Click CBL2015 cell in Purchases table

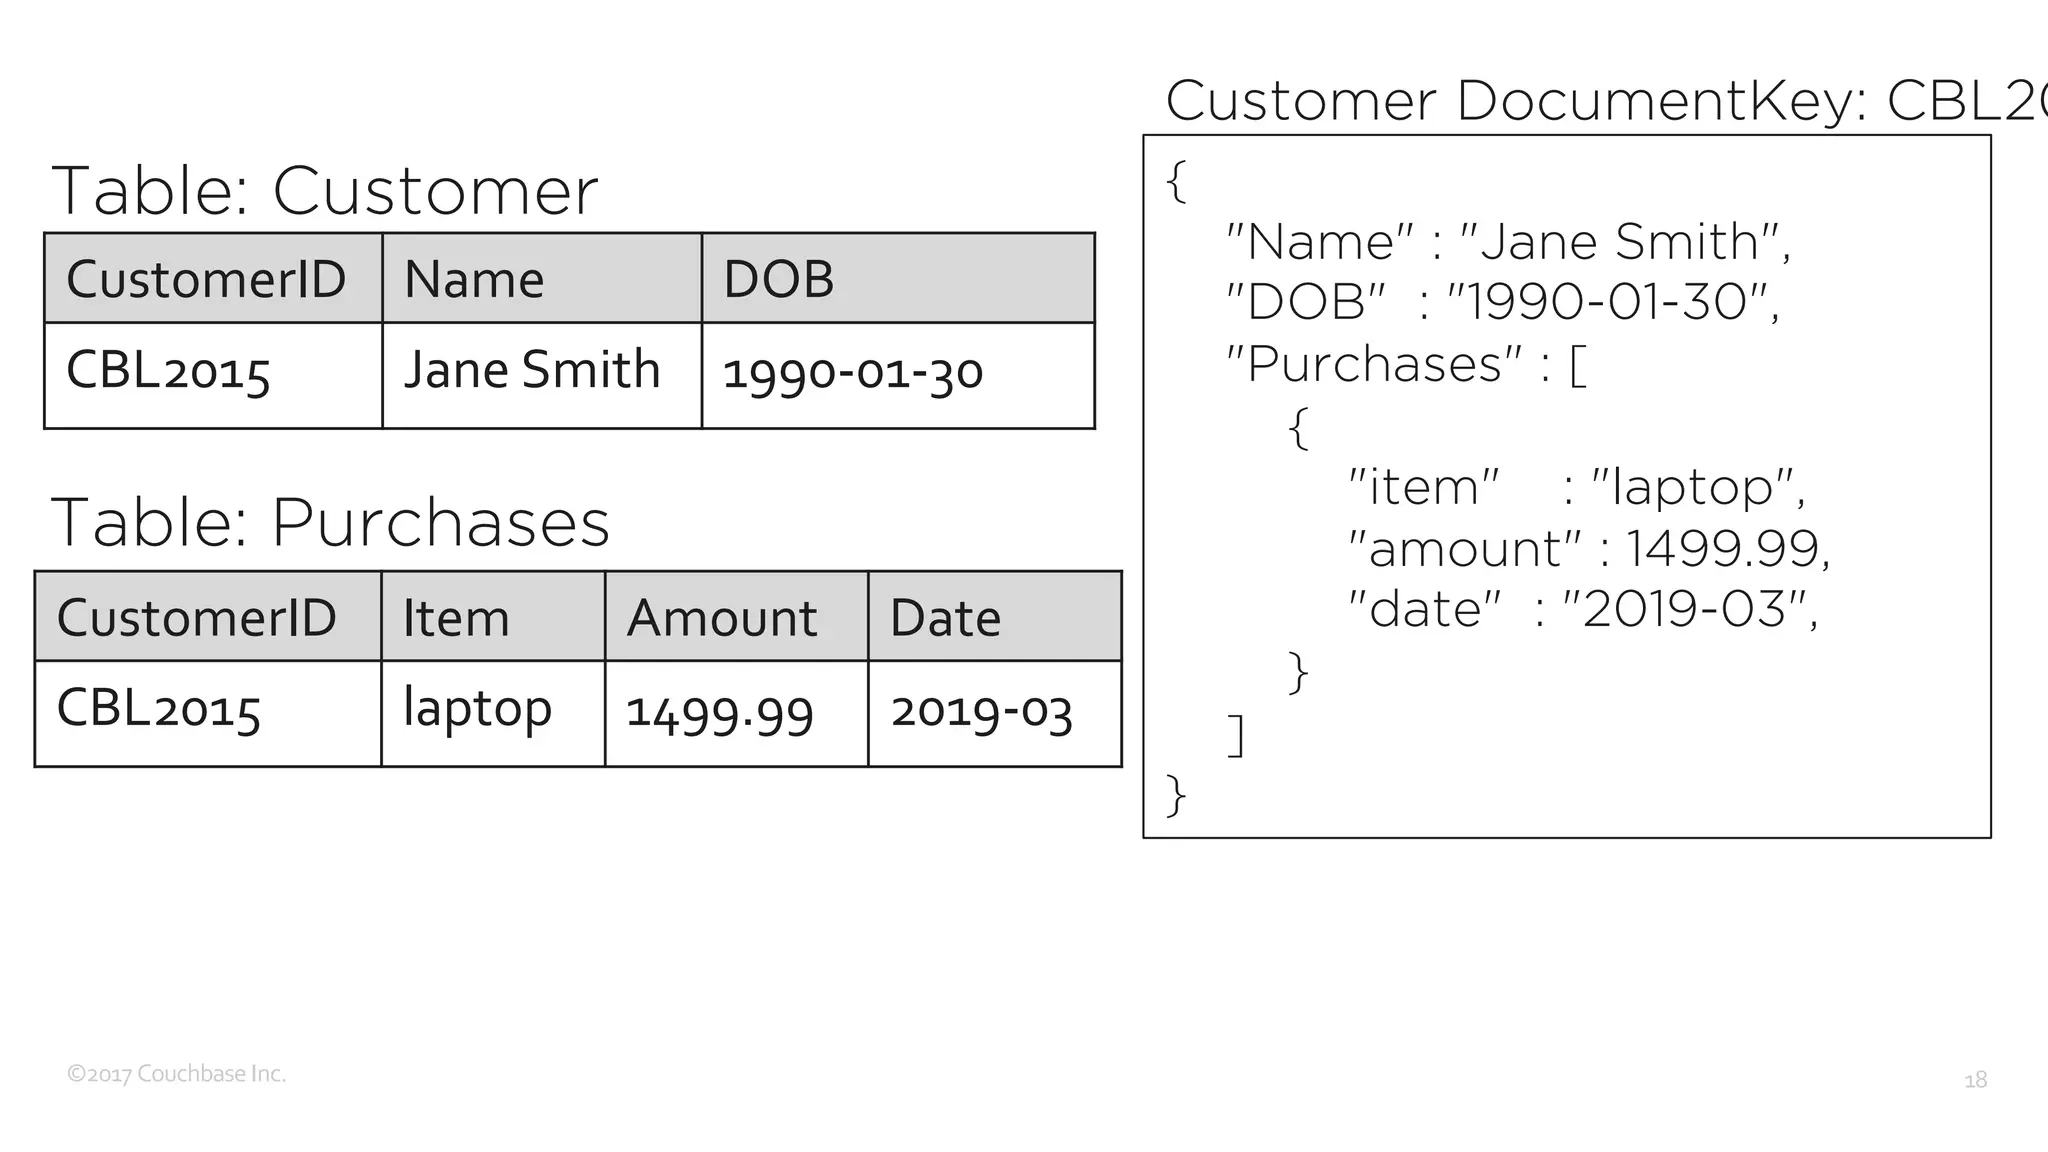[208, 713]
